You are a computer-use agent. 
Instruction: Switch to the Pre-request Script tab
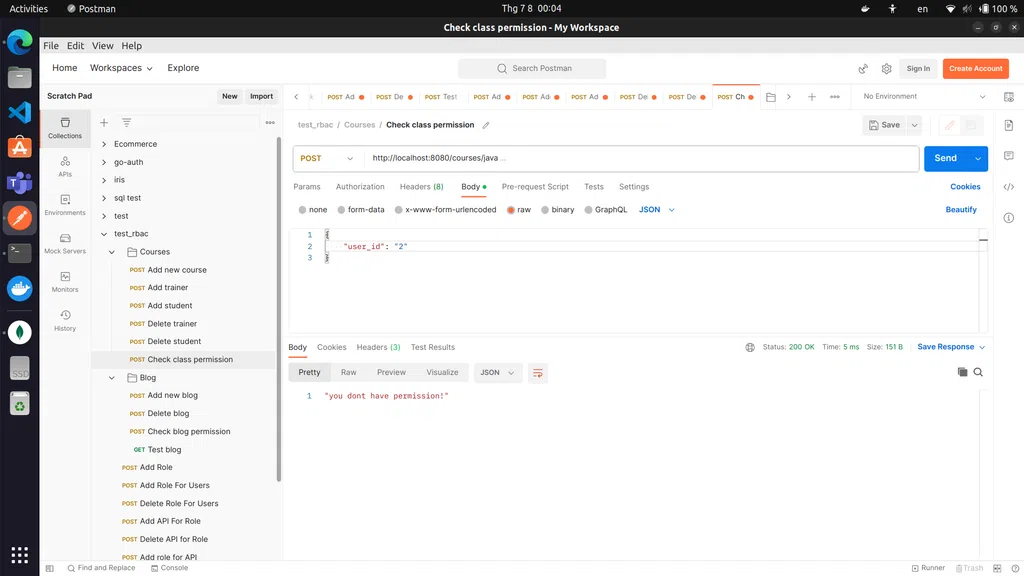535,187
